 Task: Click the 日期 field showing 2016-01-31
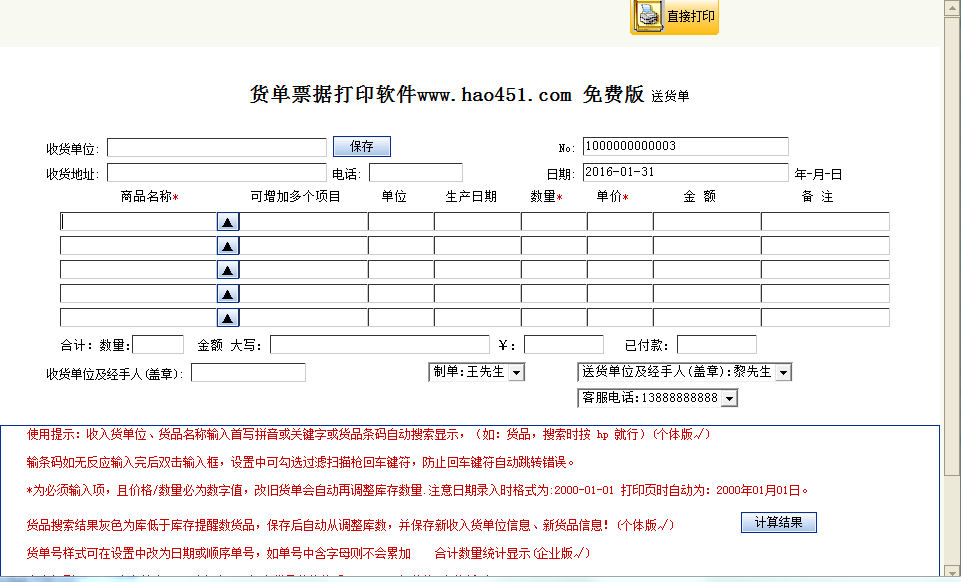685,172
